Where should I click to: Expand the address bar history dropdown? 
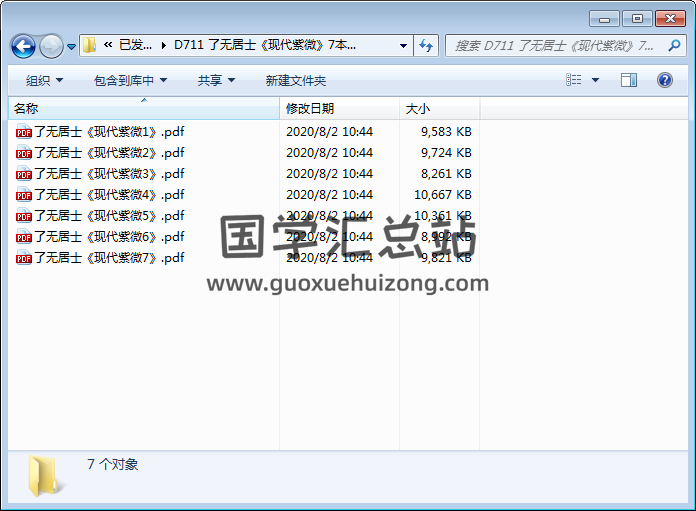point(403,45)
